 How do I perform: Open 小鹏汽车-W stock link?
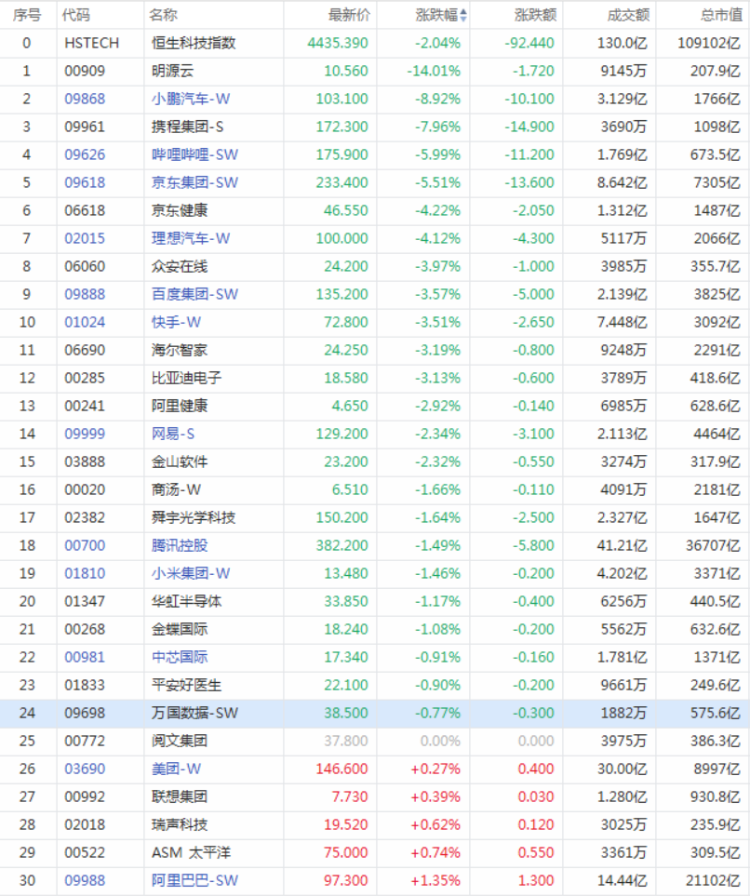click(190, 99)
